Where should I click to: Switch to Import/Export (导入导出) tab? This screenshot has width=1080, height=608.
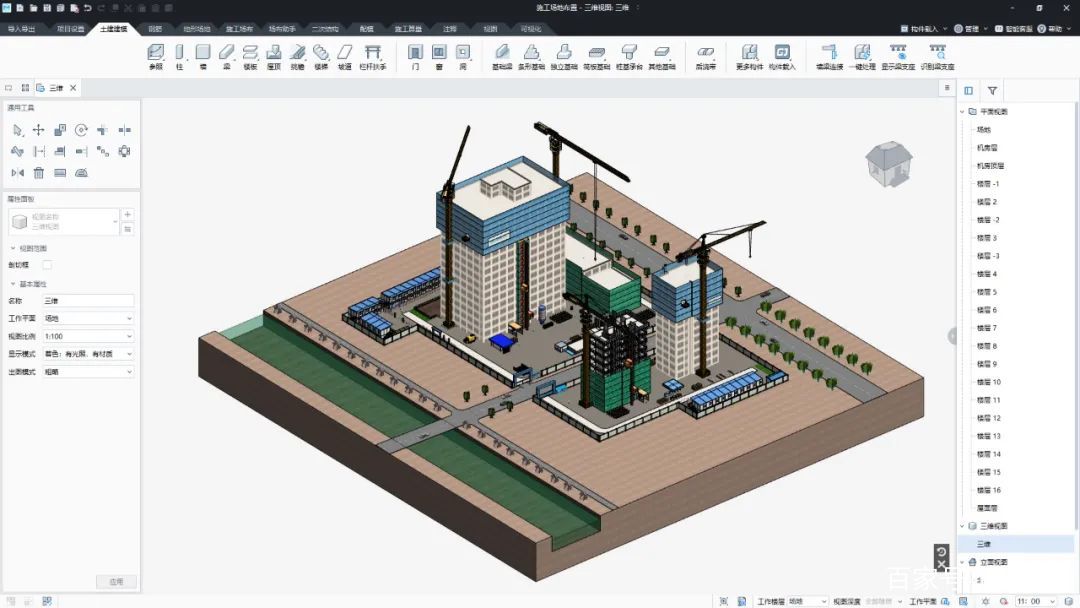[x=21, y=29]
